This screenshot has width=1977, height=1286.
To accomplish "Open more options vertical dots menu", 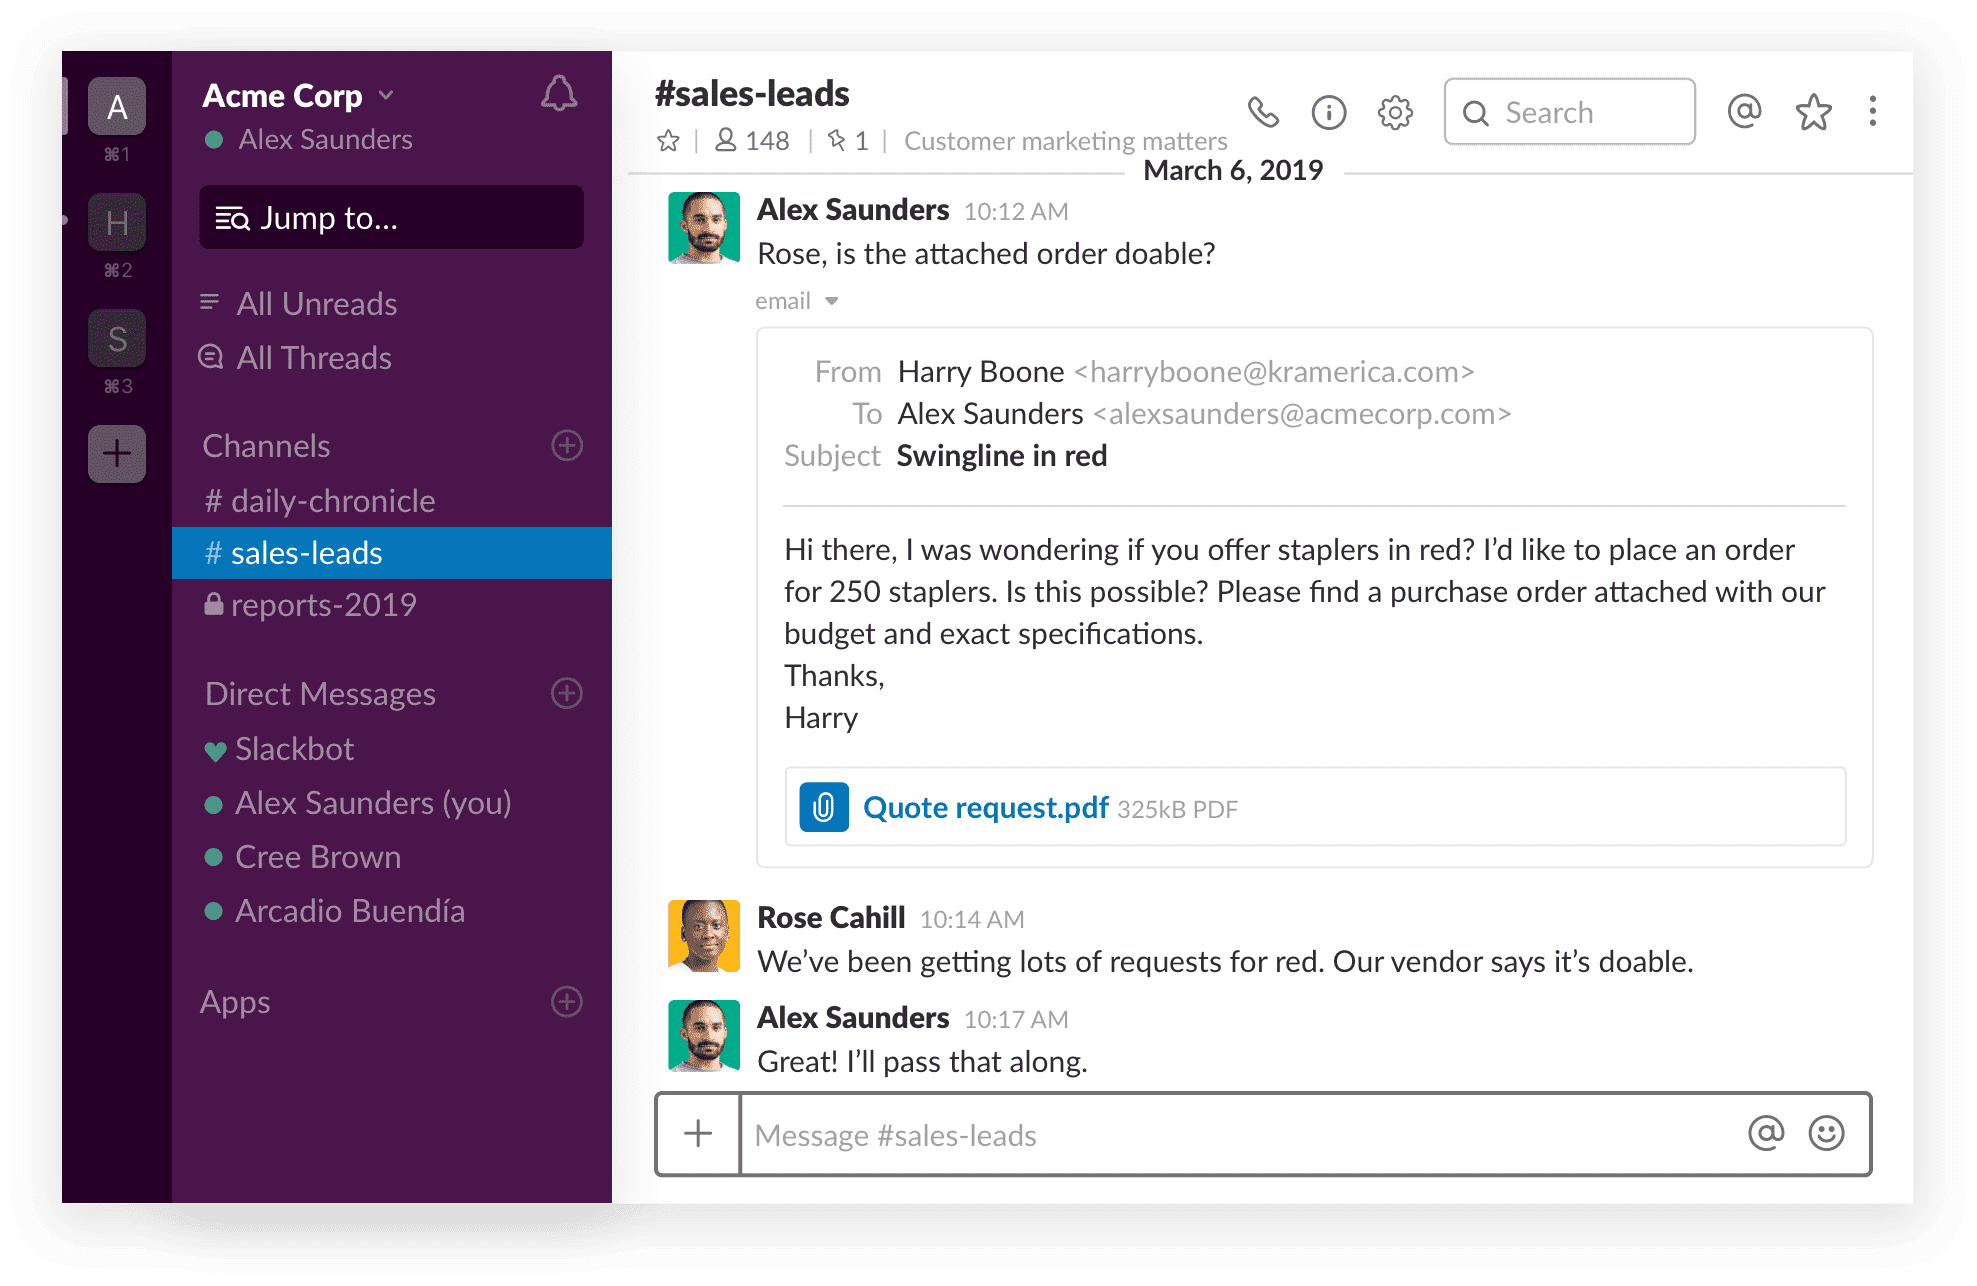I will [x=1873, y=111].
